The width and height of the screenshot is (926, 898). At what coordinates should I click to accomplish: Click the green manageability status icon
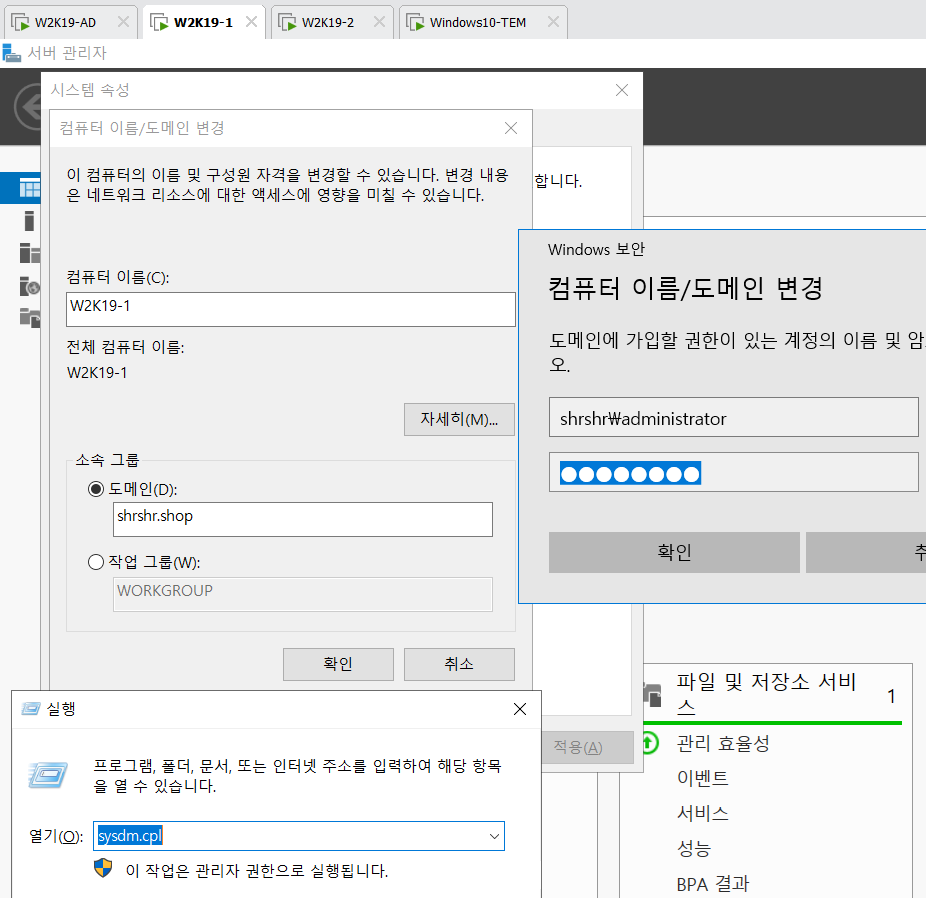(650, 743)
